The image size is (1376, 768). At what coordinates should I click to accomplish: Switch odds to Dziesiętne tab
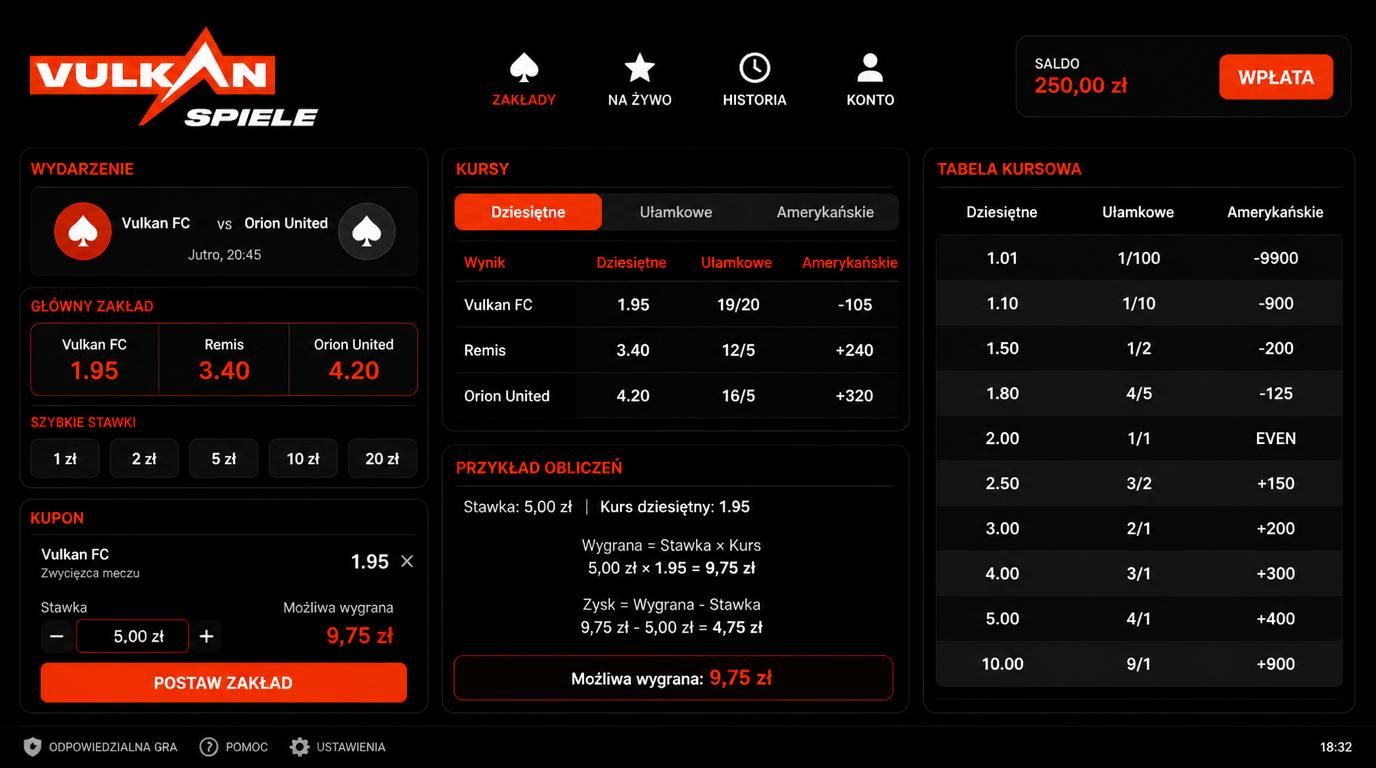[x=528, y=212]
